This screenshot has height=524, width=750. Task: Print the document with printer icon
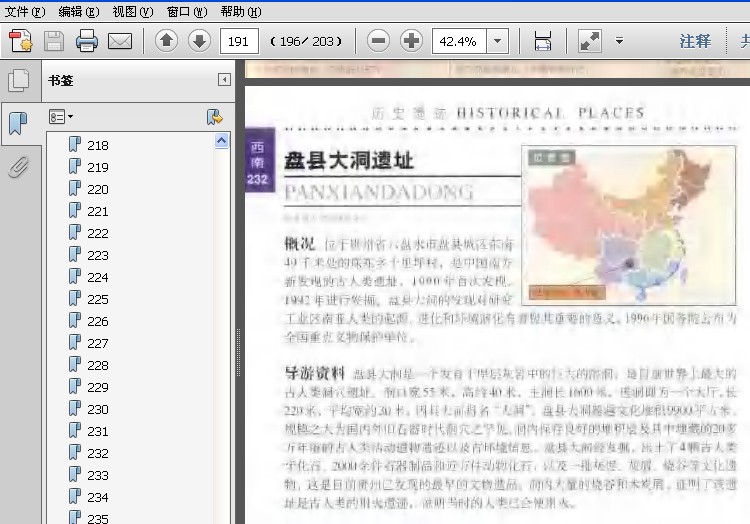(x=87, y=41)
